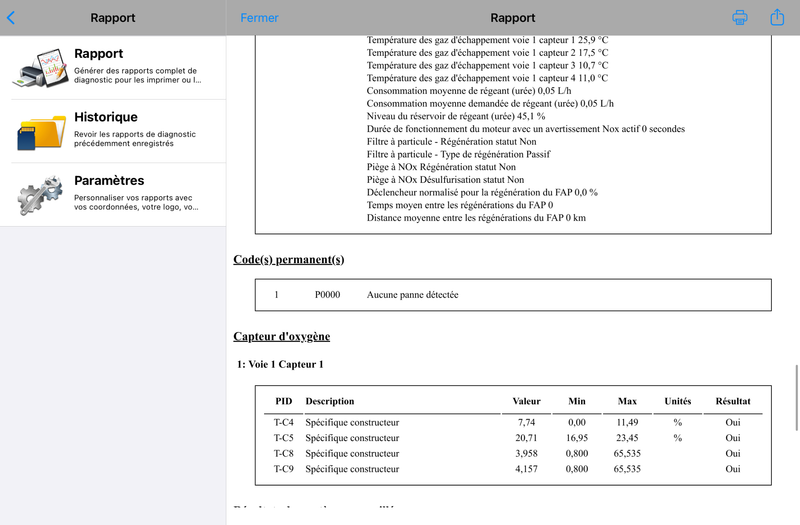Click the vertical scrollbar of report
Screen dimensions: 800x525
[x=796, y=398]
